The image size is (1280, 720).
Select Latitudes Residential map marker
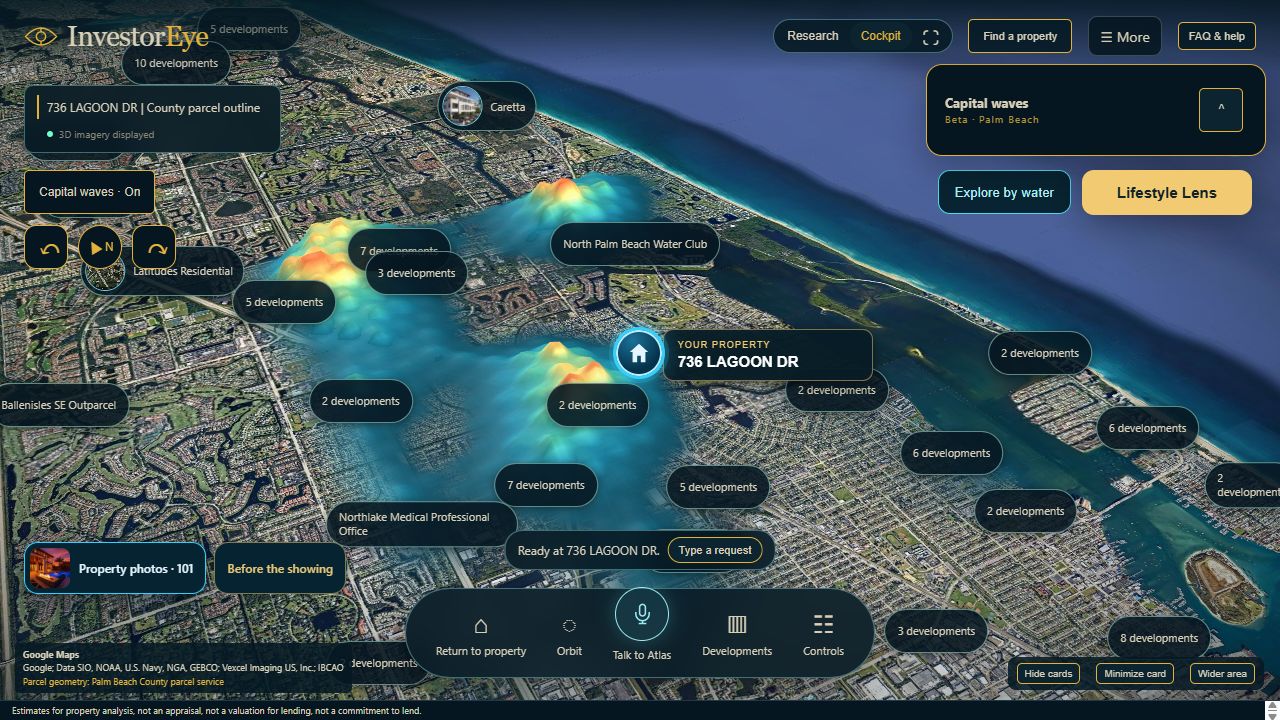tap(163, 271)
